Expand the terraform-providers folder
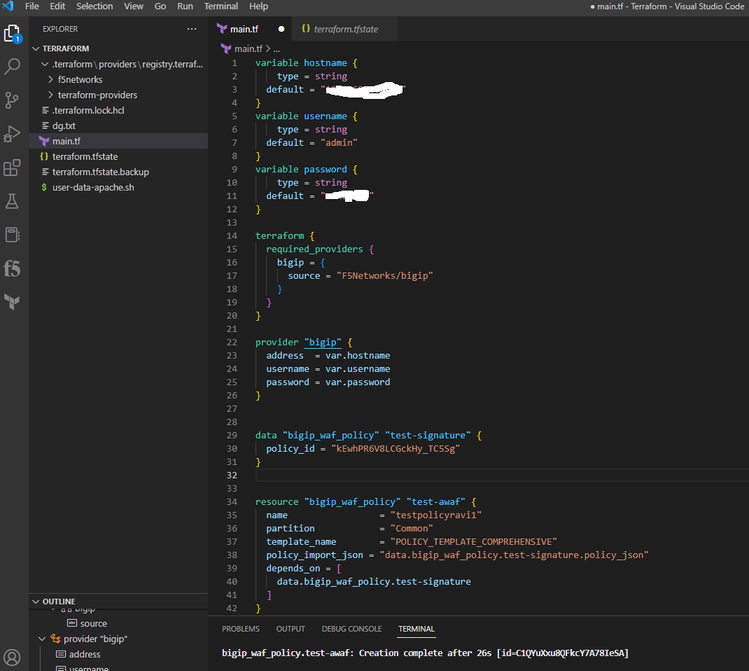 tap(97, 95)
